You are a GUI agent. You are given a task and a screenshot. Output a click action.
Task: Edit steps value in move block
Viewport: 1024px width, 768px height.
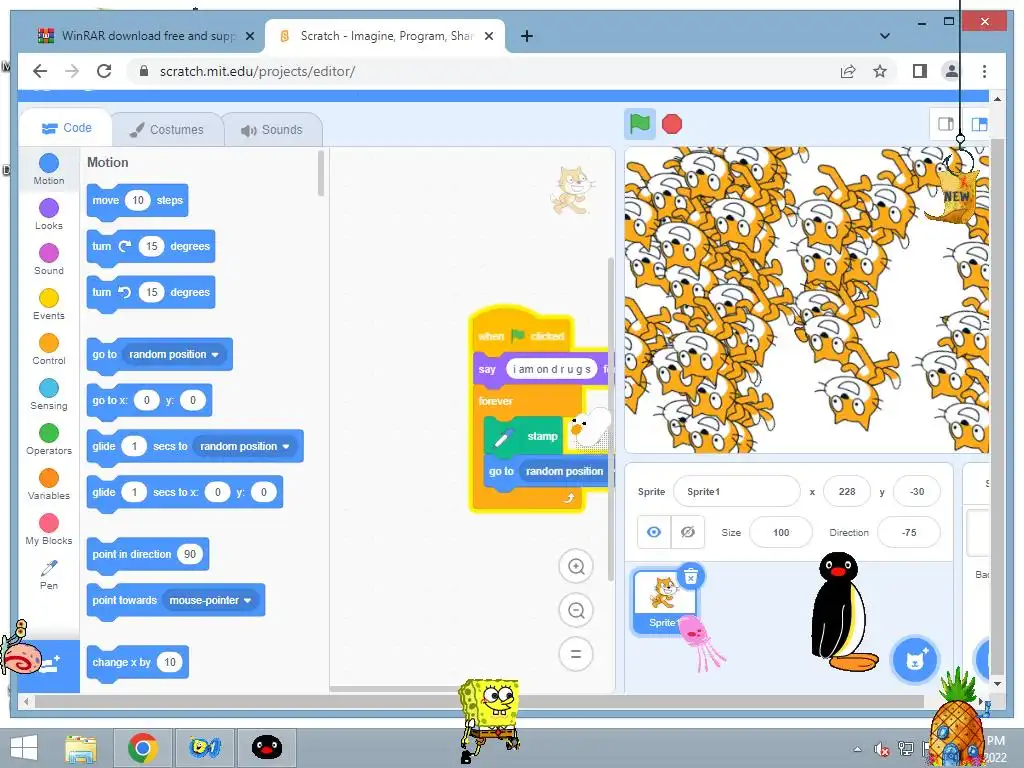click(138, 200)
